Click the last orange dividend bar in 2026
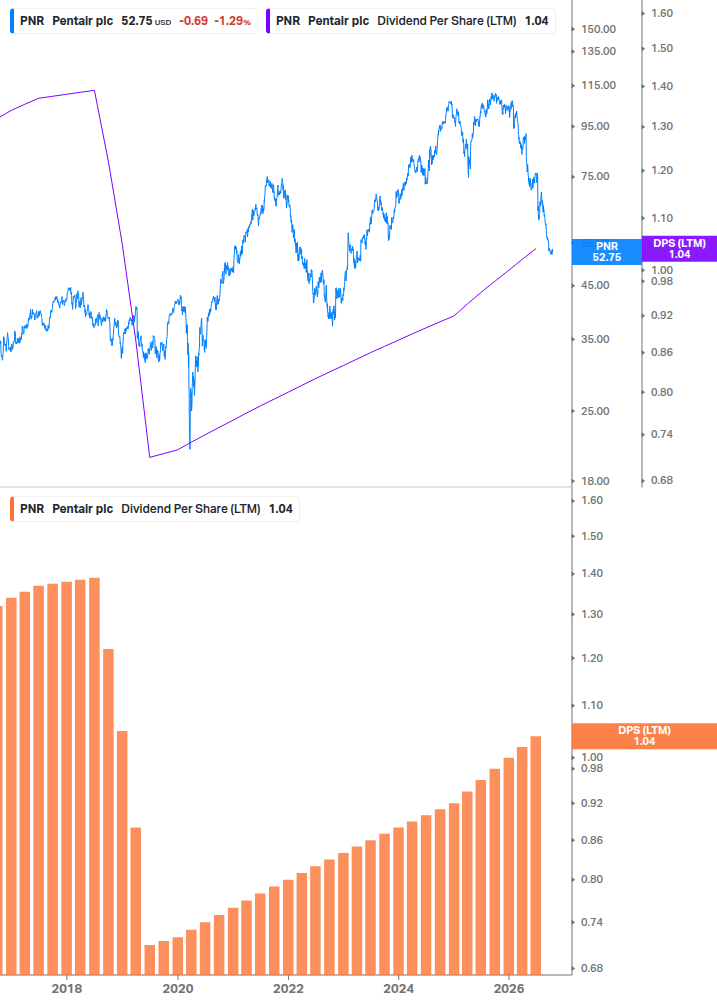 click(536, 856)
